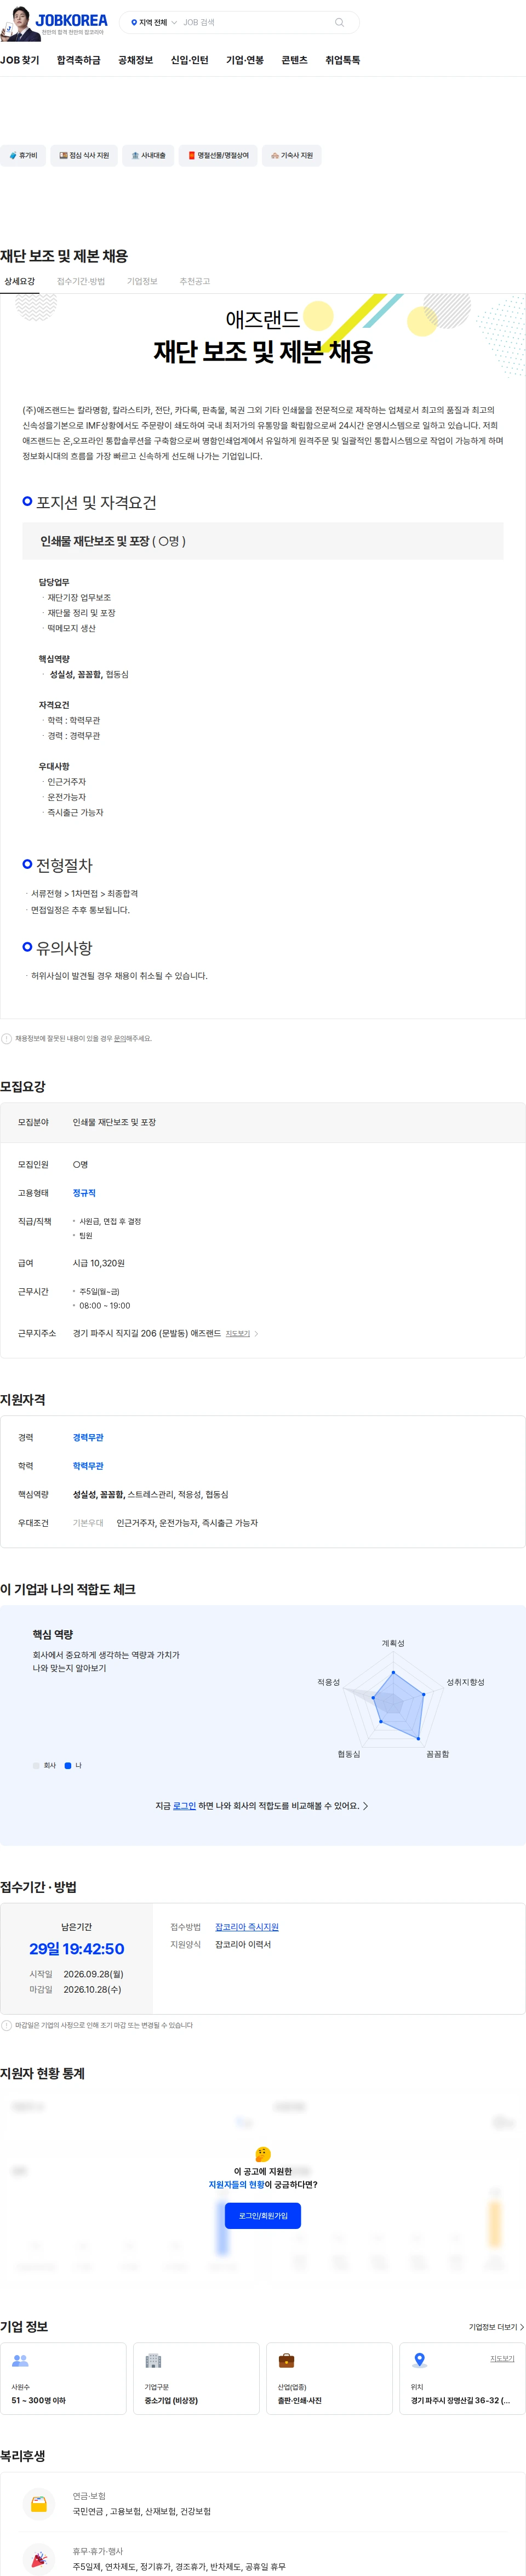Click the 꼼꼼함 radar chart label
The image size is (526, 2576).
[437, 1754]
